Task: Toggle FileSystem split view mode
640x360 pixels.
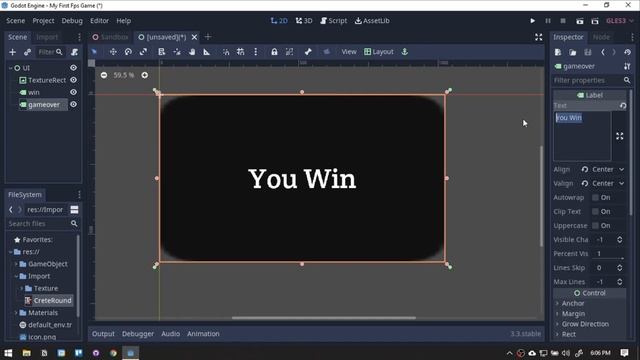Action: point(74,210)
